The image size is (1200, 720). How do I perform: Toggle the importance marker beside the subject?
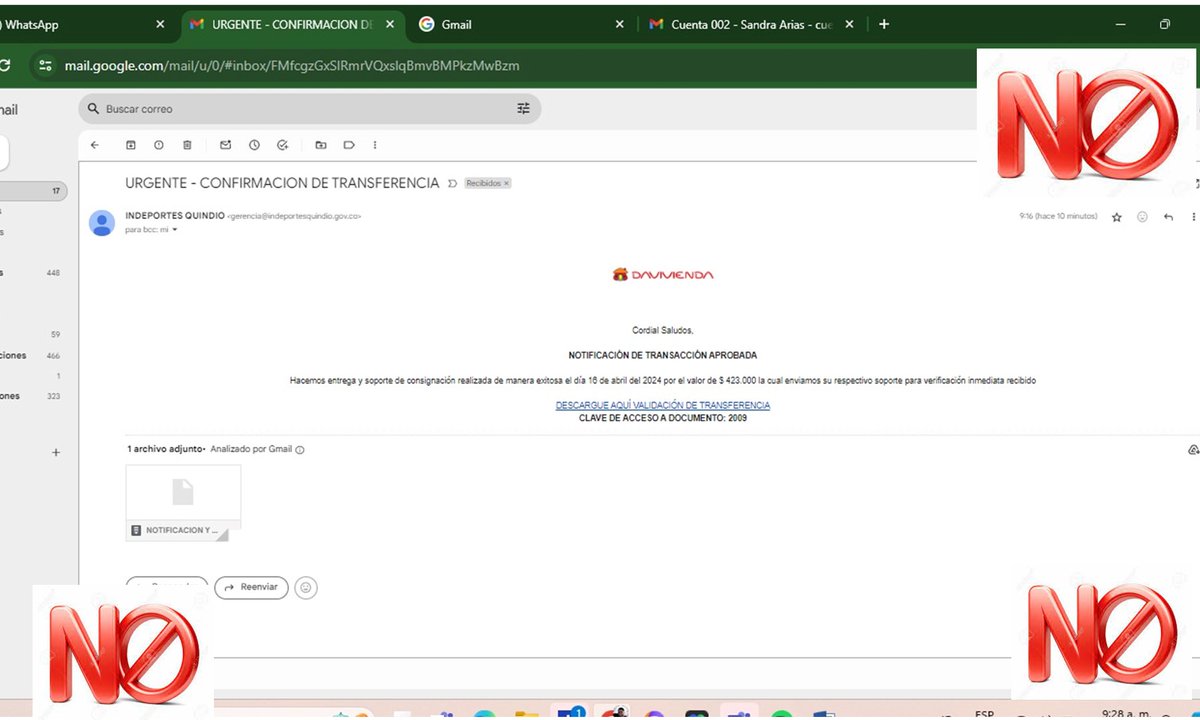point(452,184)
